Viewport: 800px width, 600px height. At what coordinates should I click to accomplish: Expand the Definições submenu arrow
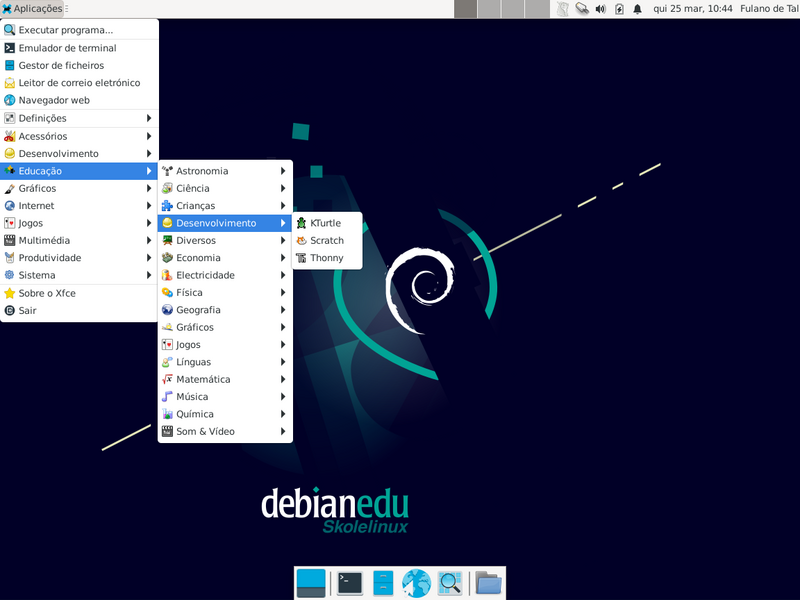pos(149,118)
